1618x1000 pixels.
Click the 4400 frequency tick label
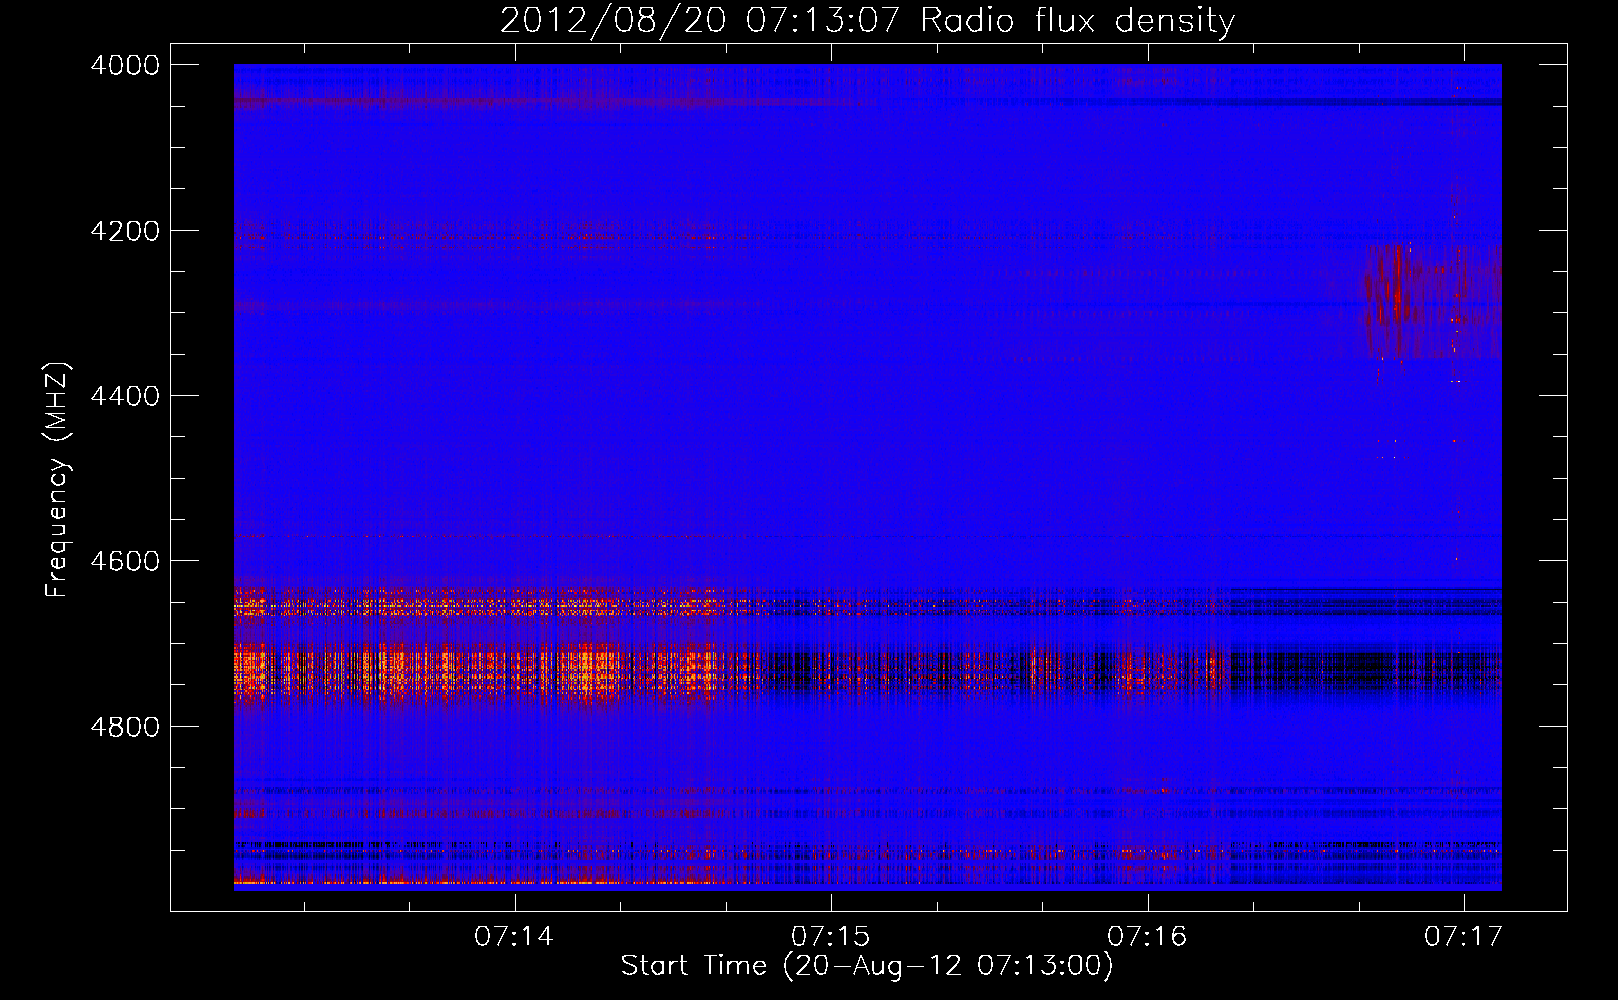click(125, 396)
